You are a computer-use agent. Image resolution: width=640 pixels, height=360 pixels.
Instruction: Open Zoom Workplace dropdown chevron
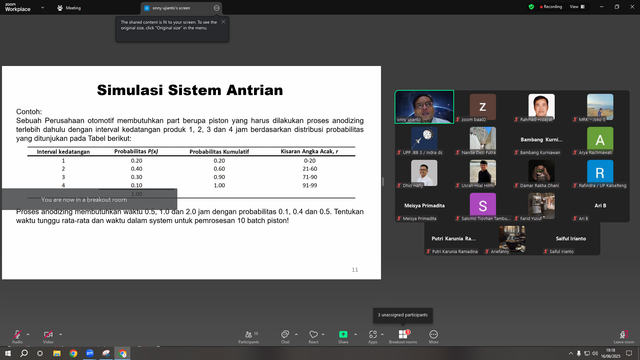click(42, 7)
